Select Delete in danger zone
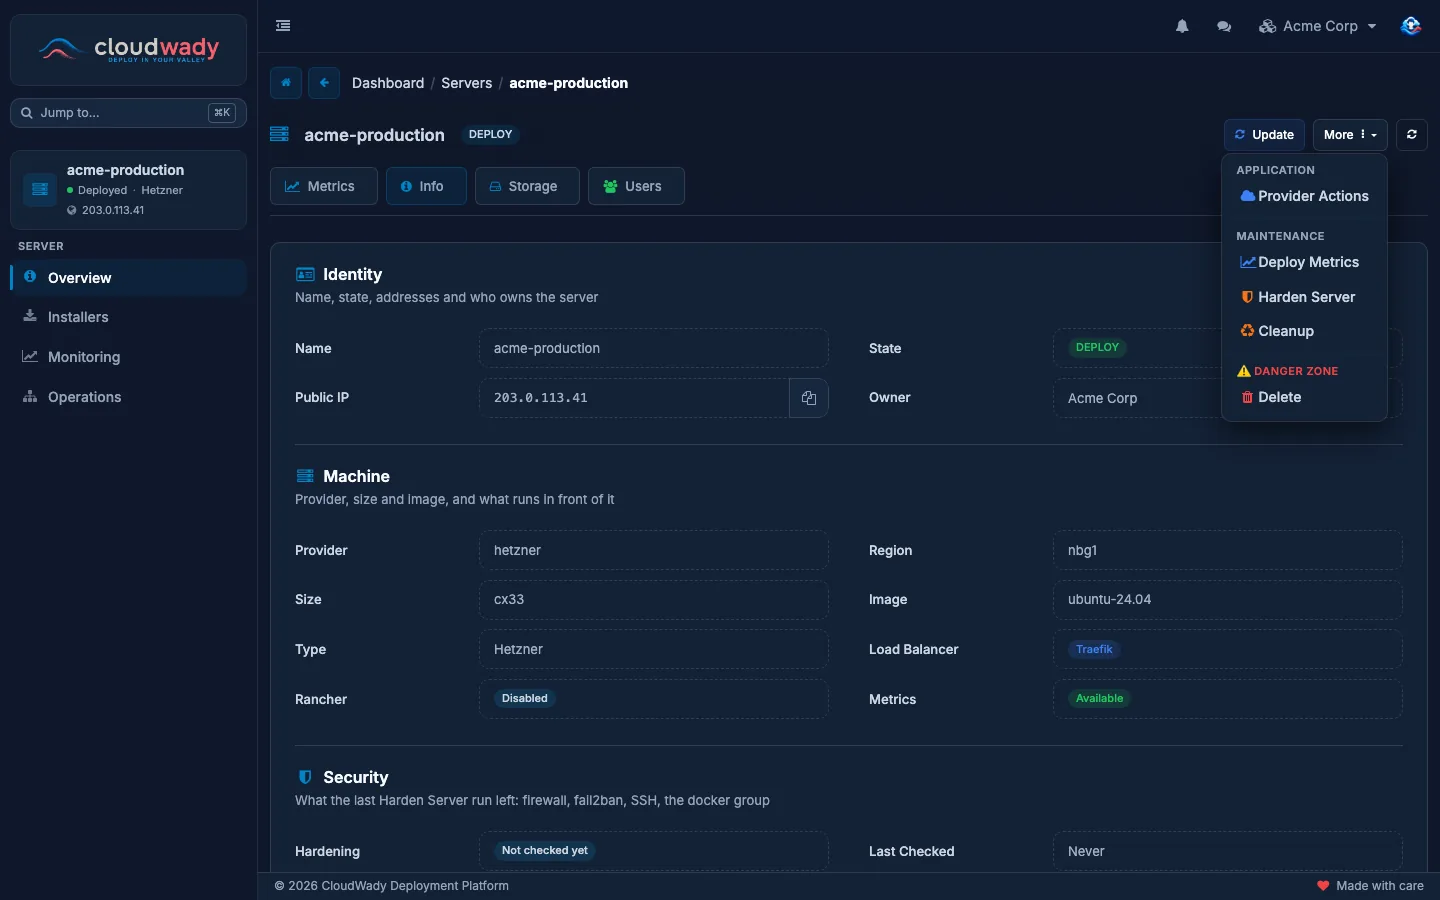Viewport: 1440px width, 900px height. click(x=1304, y=397)
